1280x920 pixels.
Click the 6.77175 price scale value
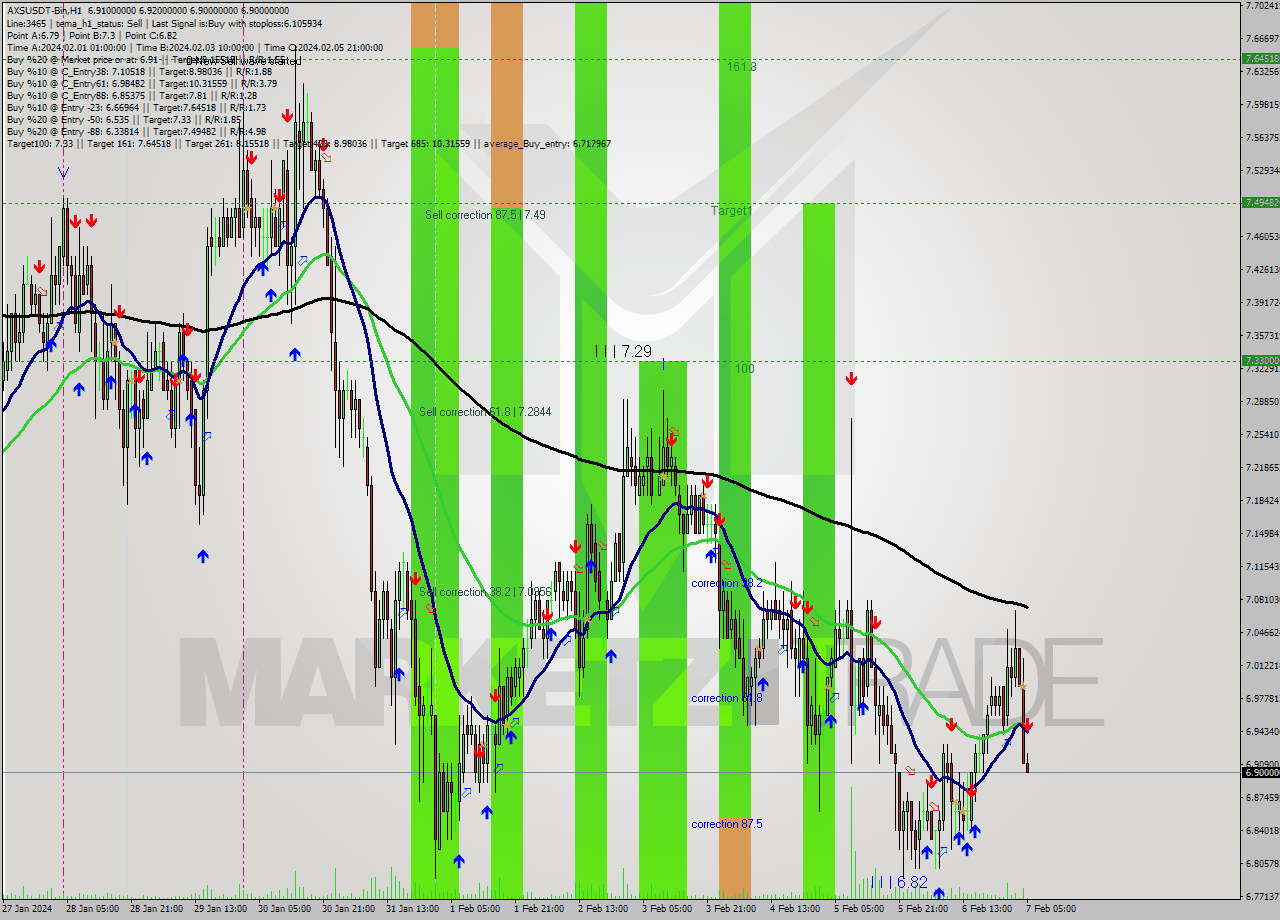pyautogui.click(x=1262, y=896)
